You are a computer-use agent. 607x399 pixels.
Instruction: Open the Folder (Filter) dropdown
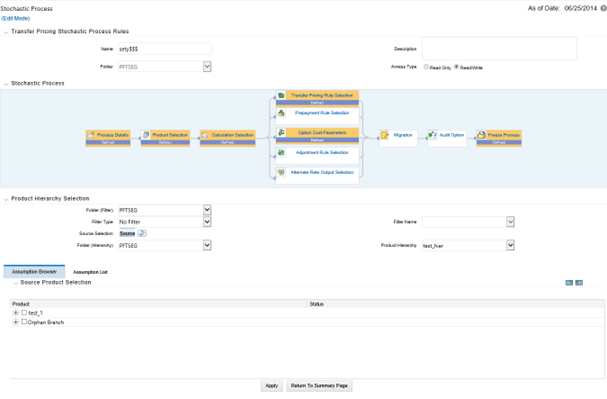(x=207, y=210)
